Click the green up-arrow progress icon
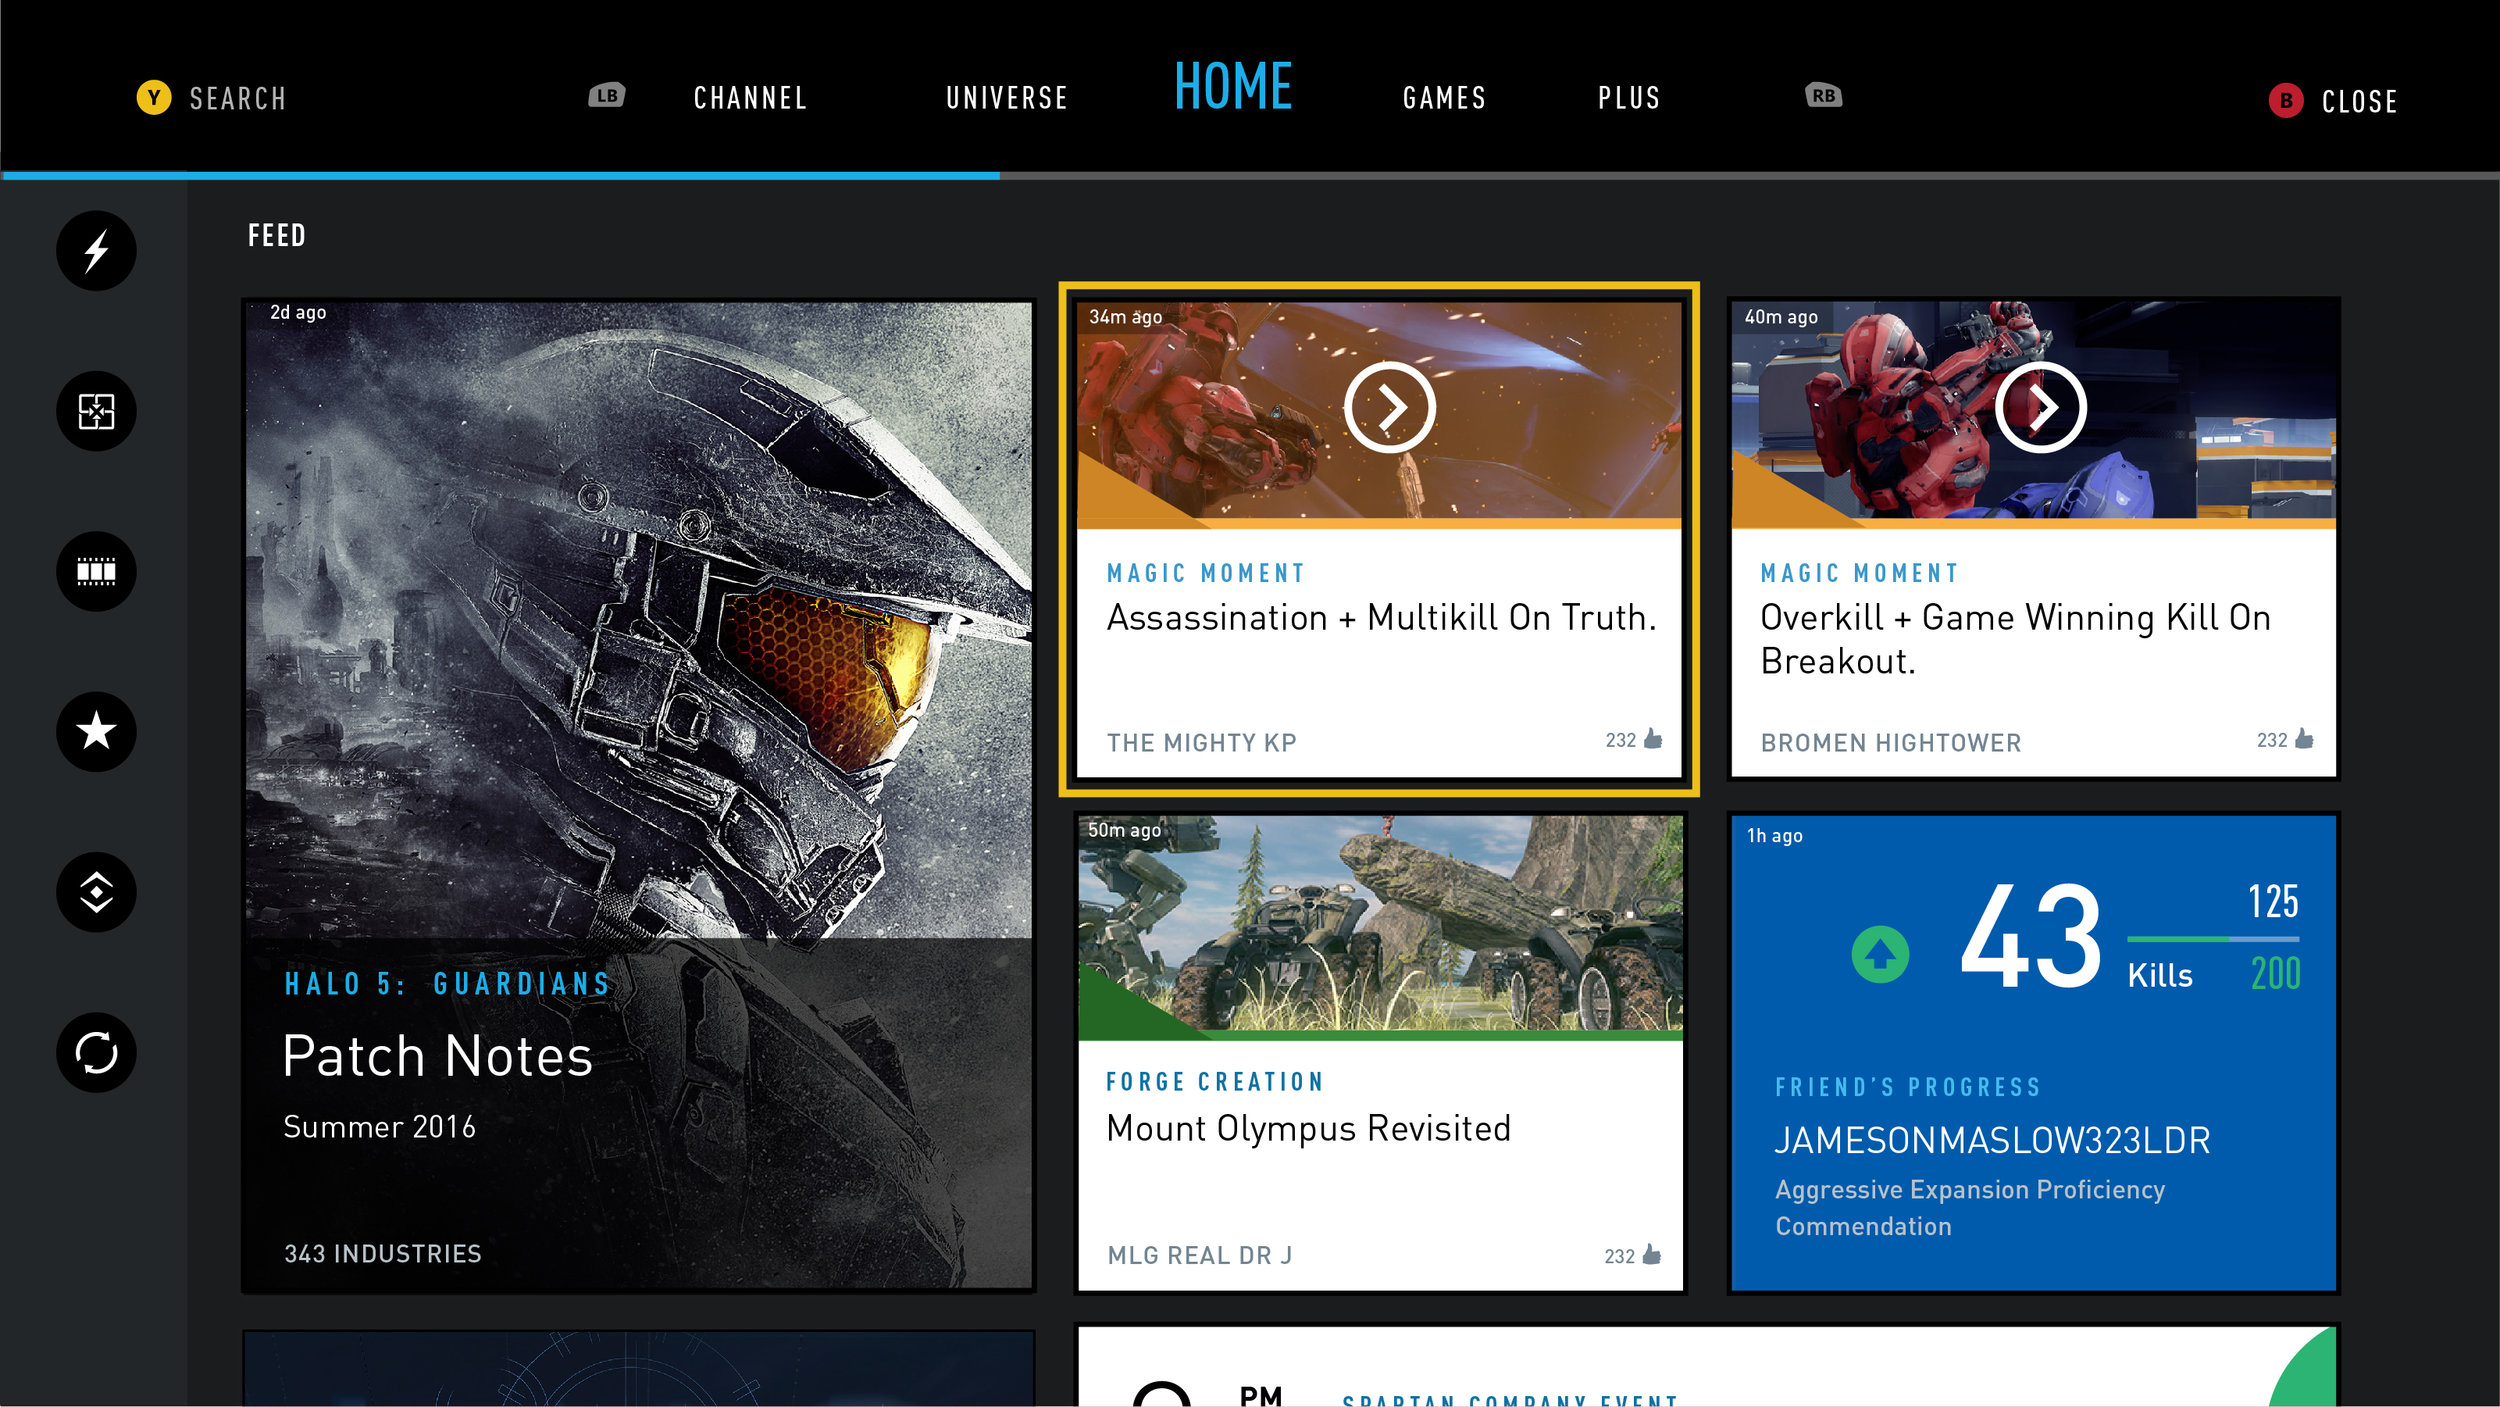2500x1407 pixels. point(1880,954)
